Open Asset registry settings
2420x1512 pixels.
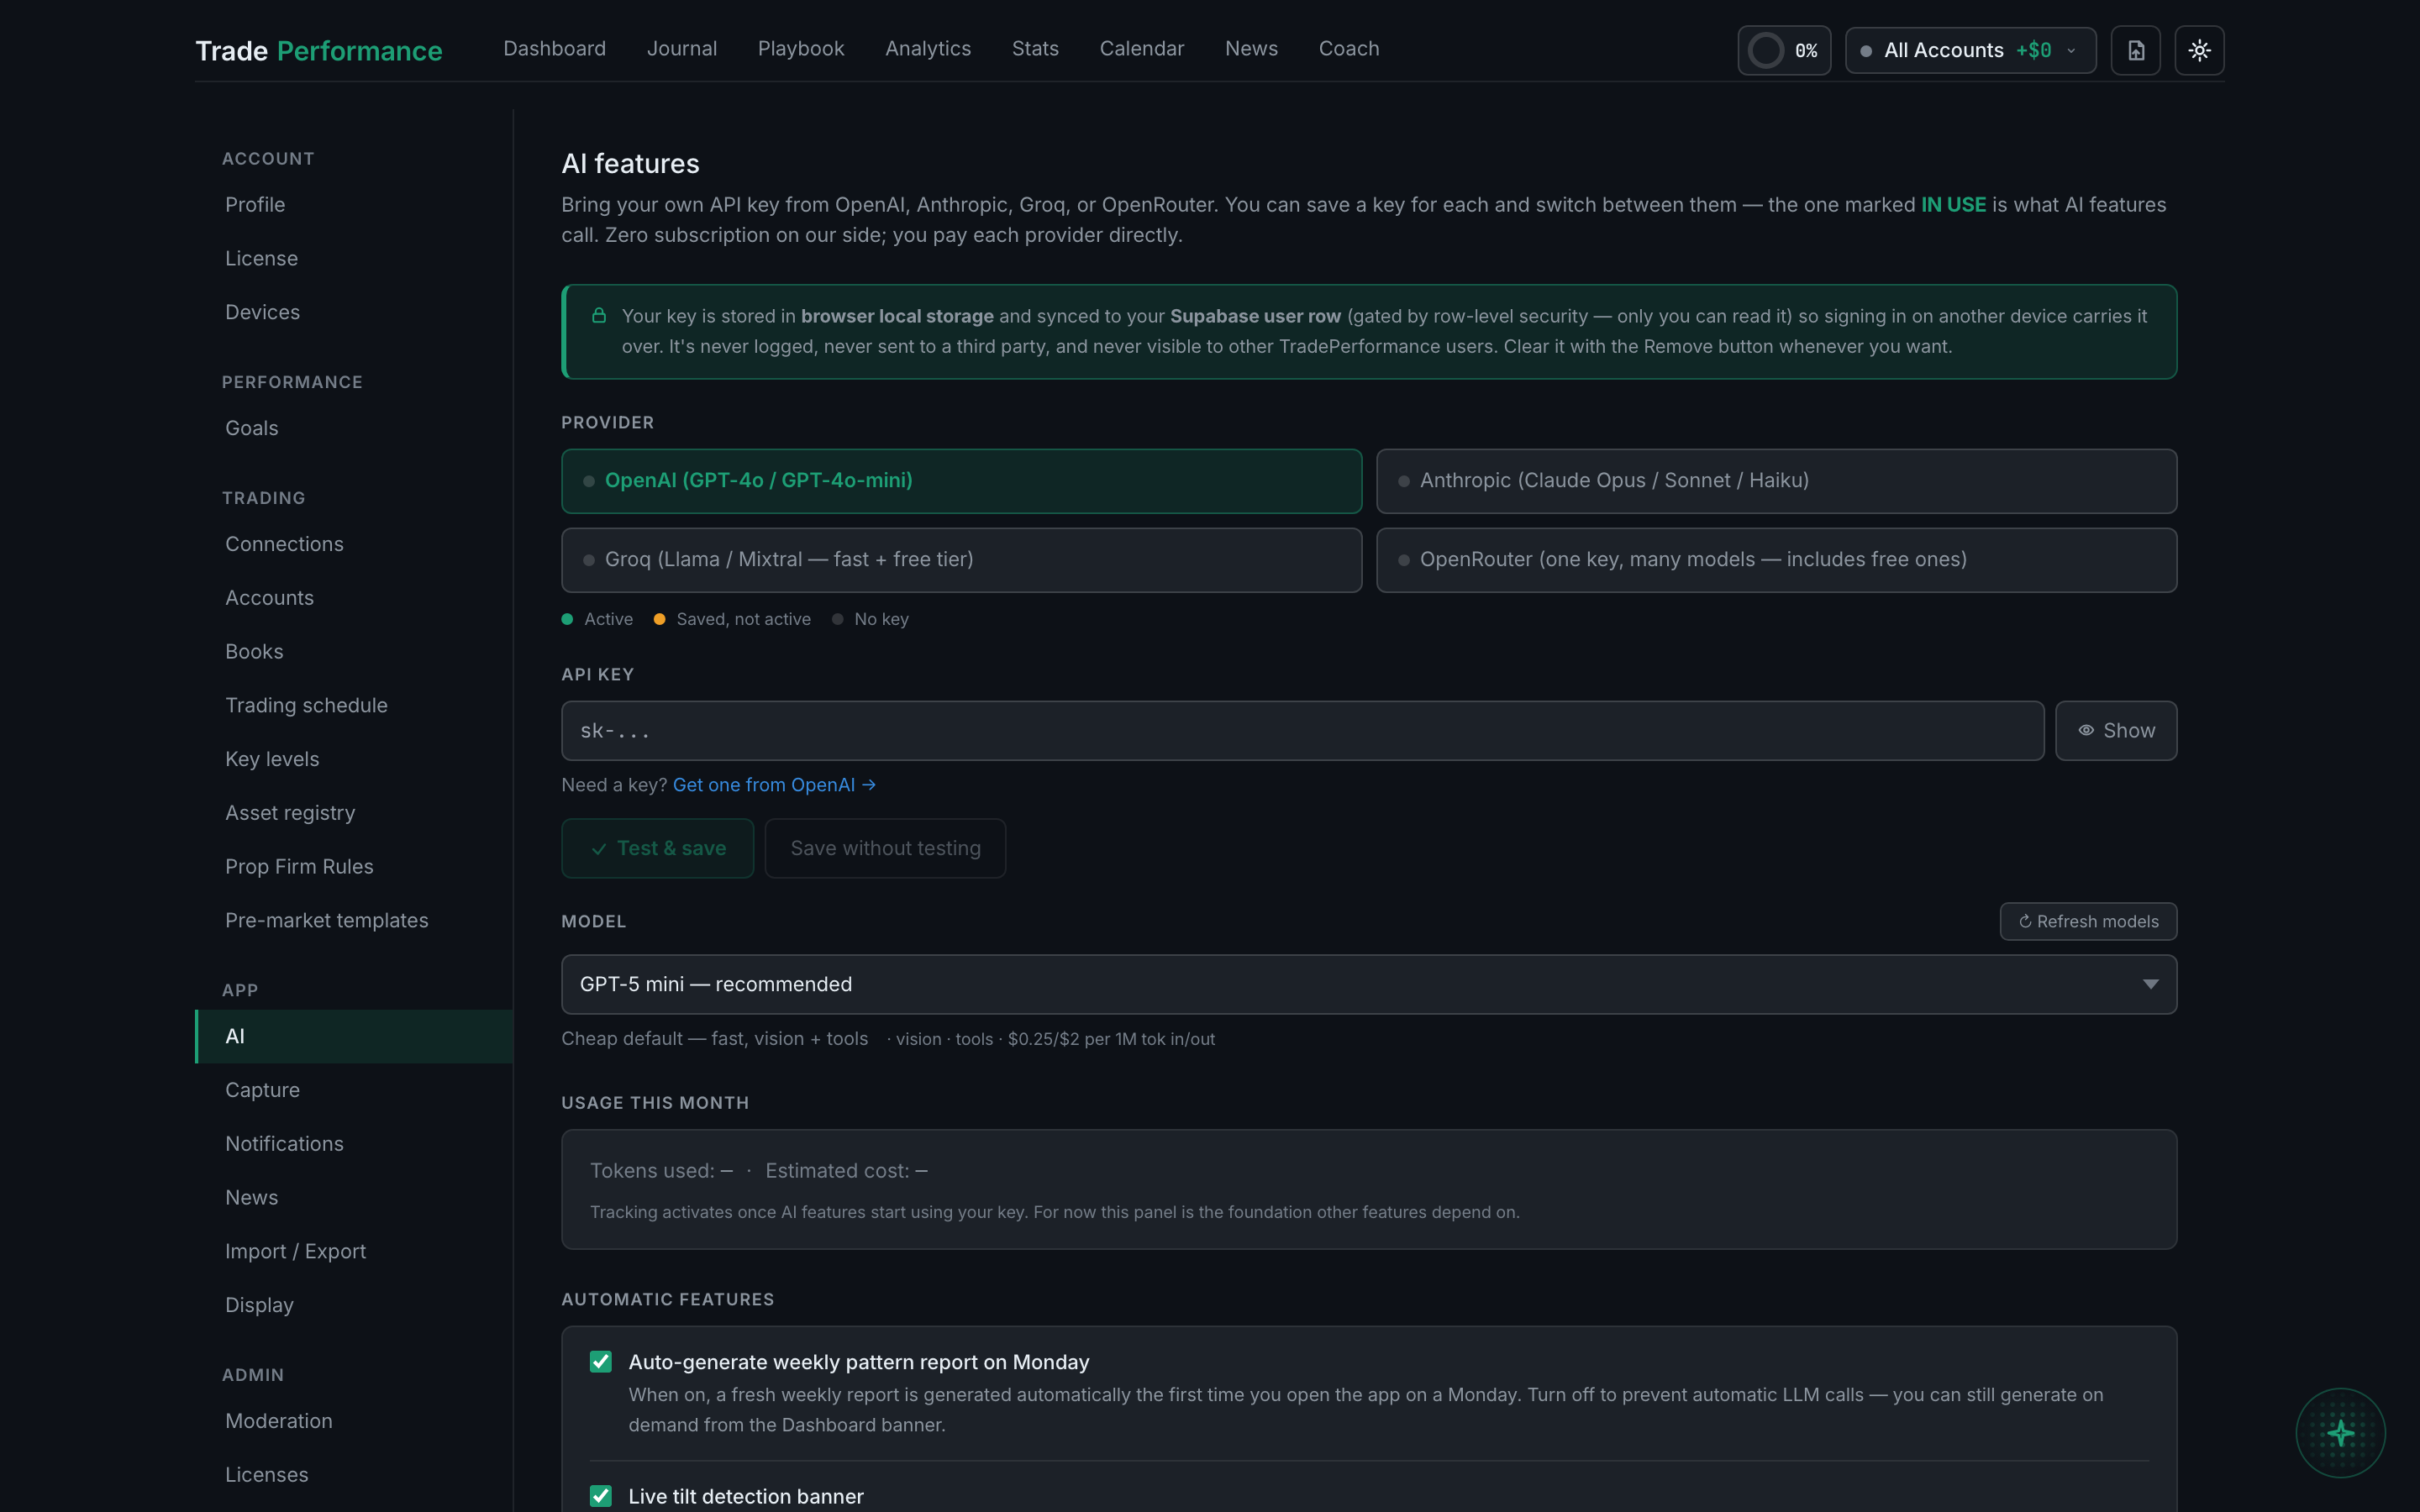(355, 813)
